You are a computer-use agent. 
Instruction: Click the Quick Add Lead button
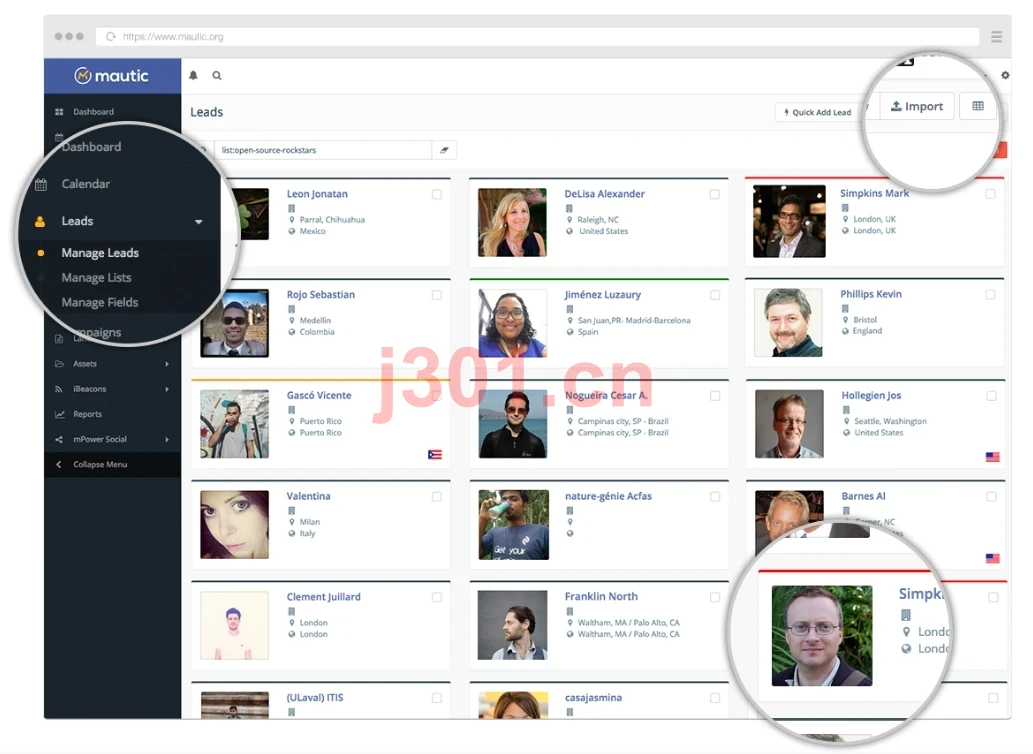[x=818, y=112]
